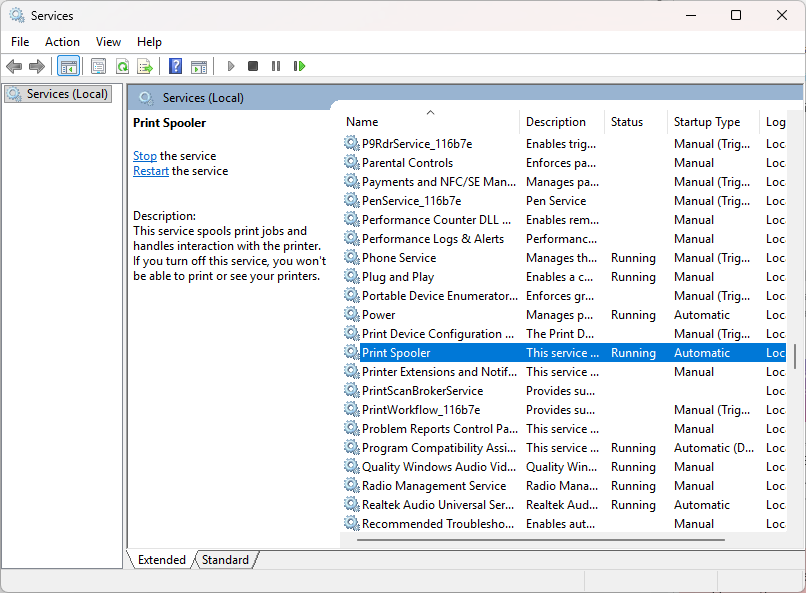
Task: Click gear icon beside Power service
Action: coord(351,314)
